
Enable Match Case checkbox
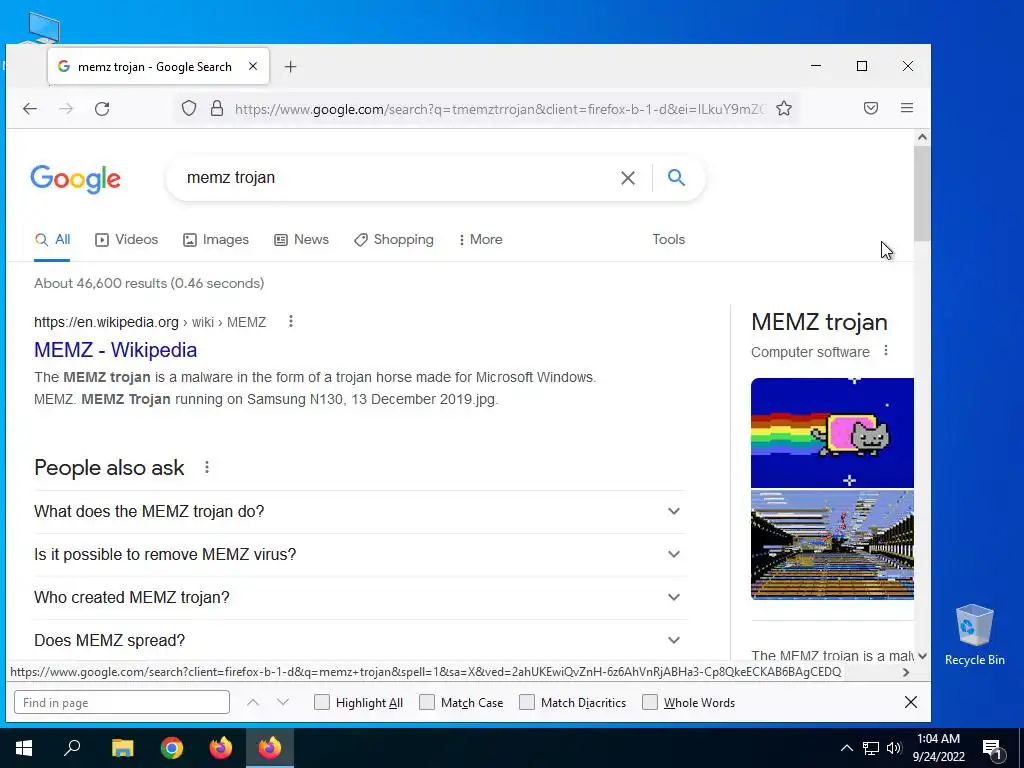pyautogui.click(x=426, y=702)
